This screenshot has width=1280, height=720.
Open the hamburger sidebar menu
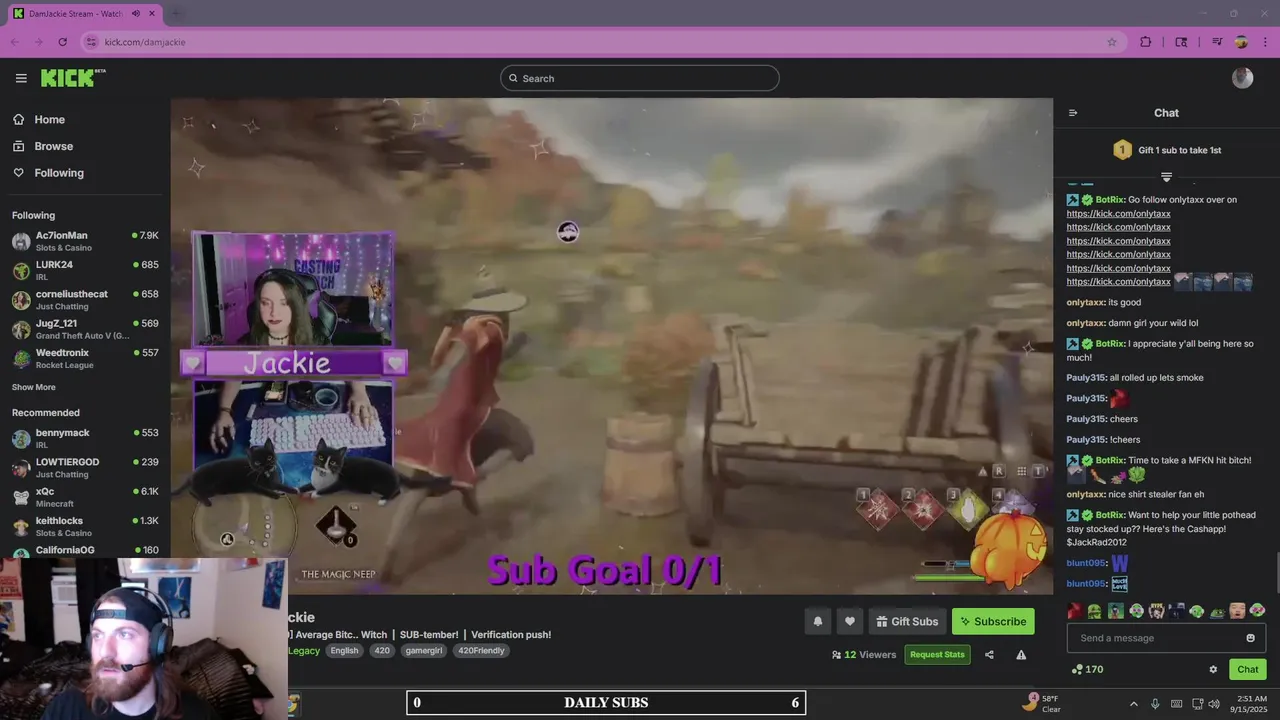(21, 78)
